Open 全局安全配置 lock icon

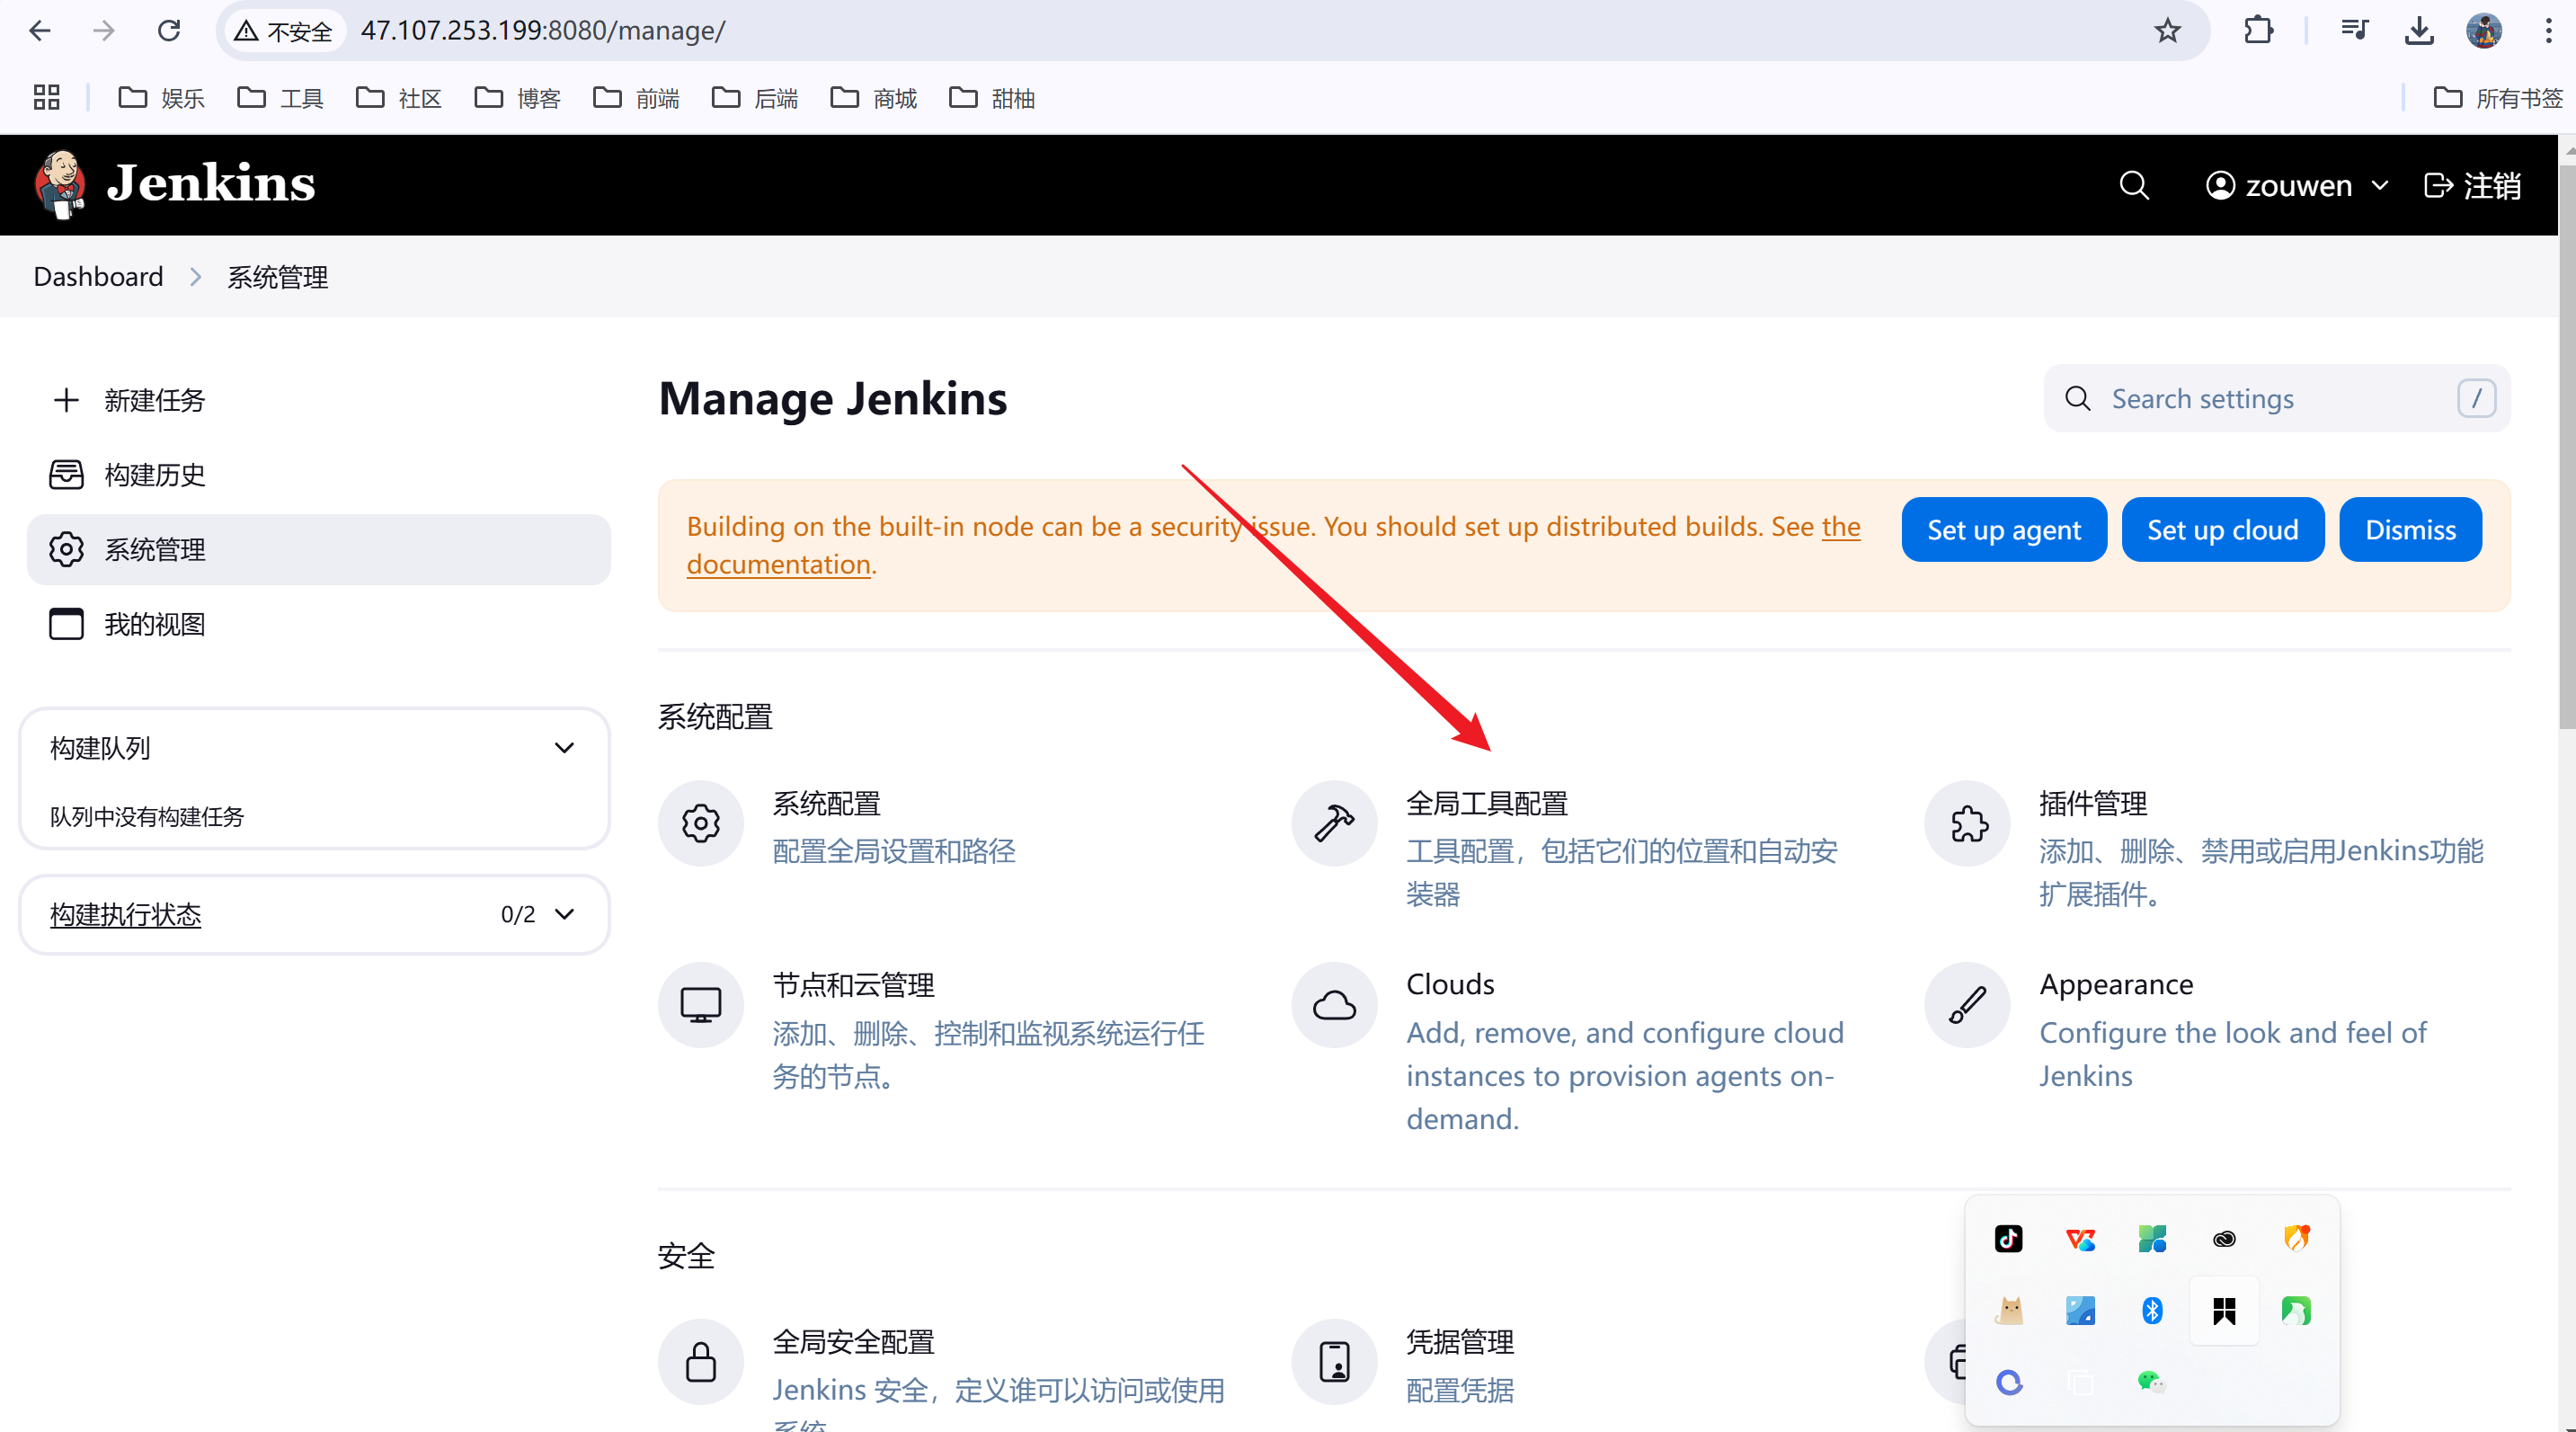click(700, 1361)
